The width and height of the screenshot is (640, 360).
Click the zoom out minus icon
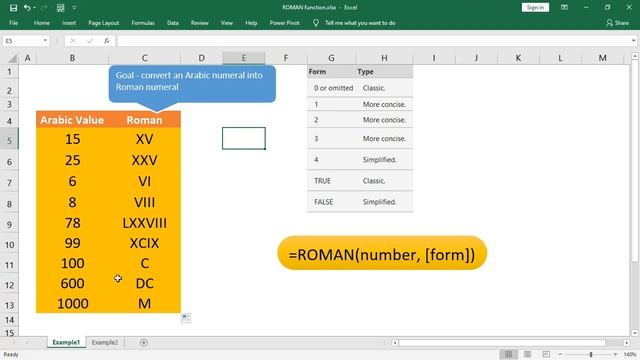click(x=560, y=354)
